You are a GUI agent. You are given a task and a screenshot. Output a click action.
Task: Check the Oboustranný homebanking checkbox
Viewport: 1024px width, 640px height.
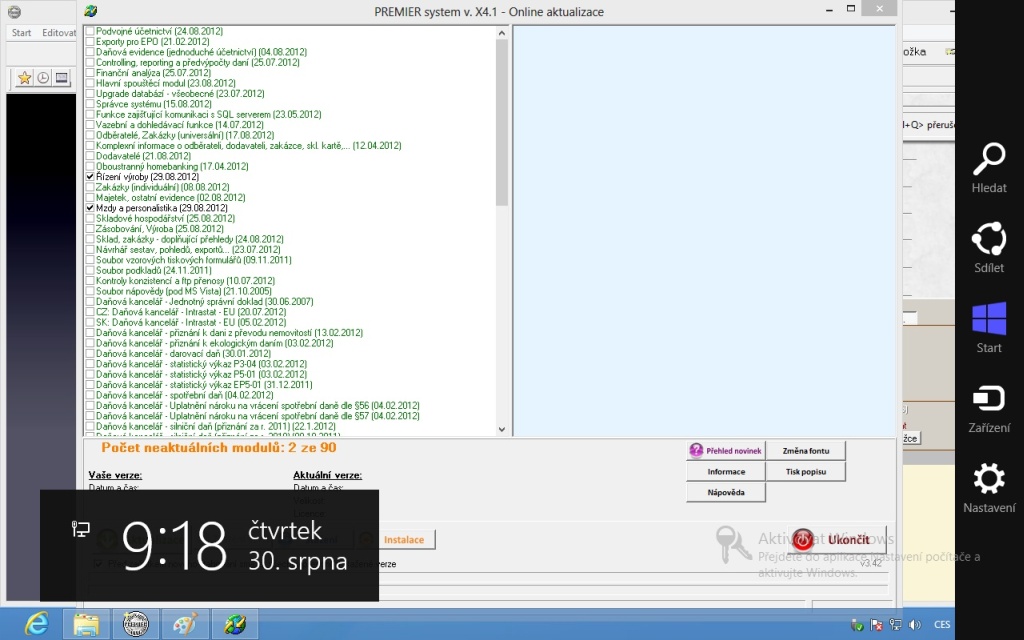point(90,167)
